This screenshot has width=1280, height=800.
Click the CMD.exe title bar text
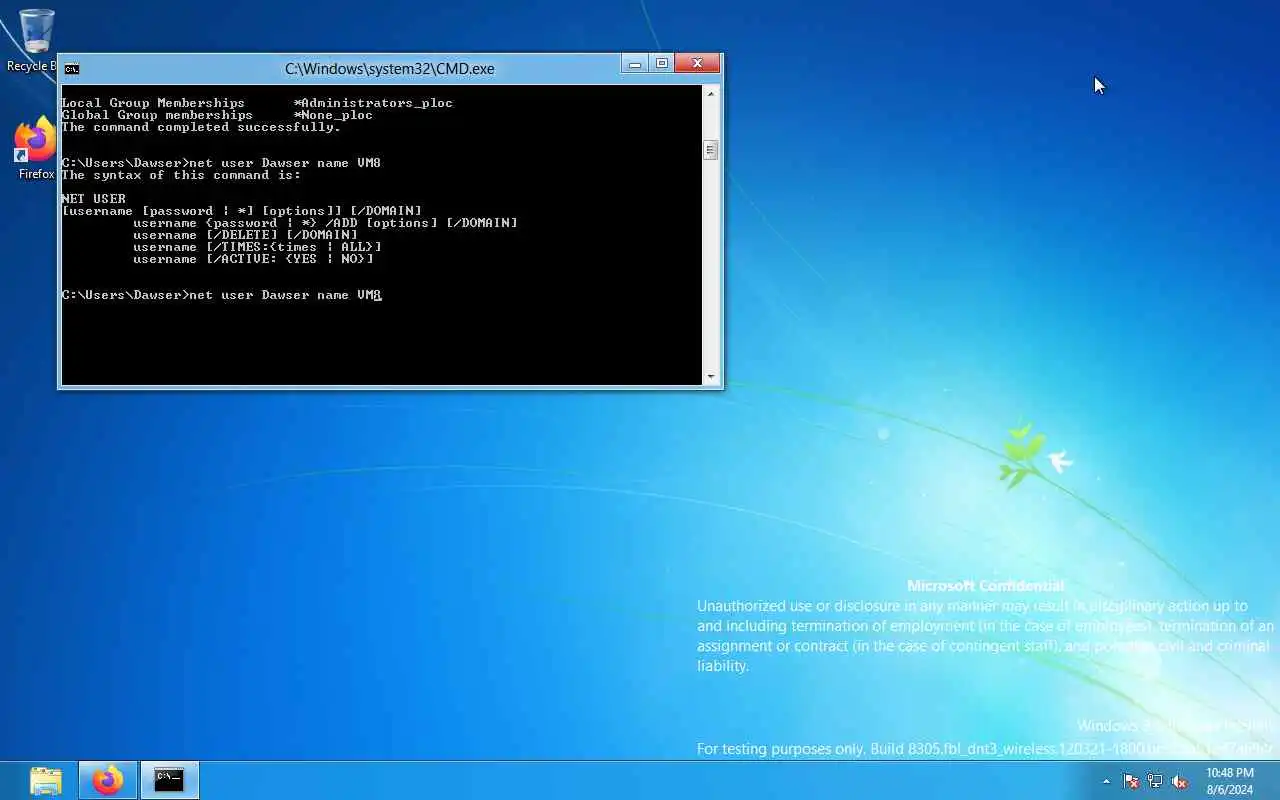389,69
